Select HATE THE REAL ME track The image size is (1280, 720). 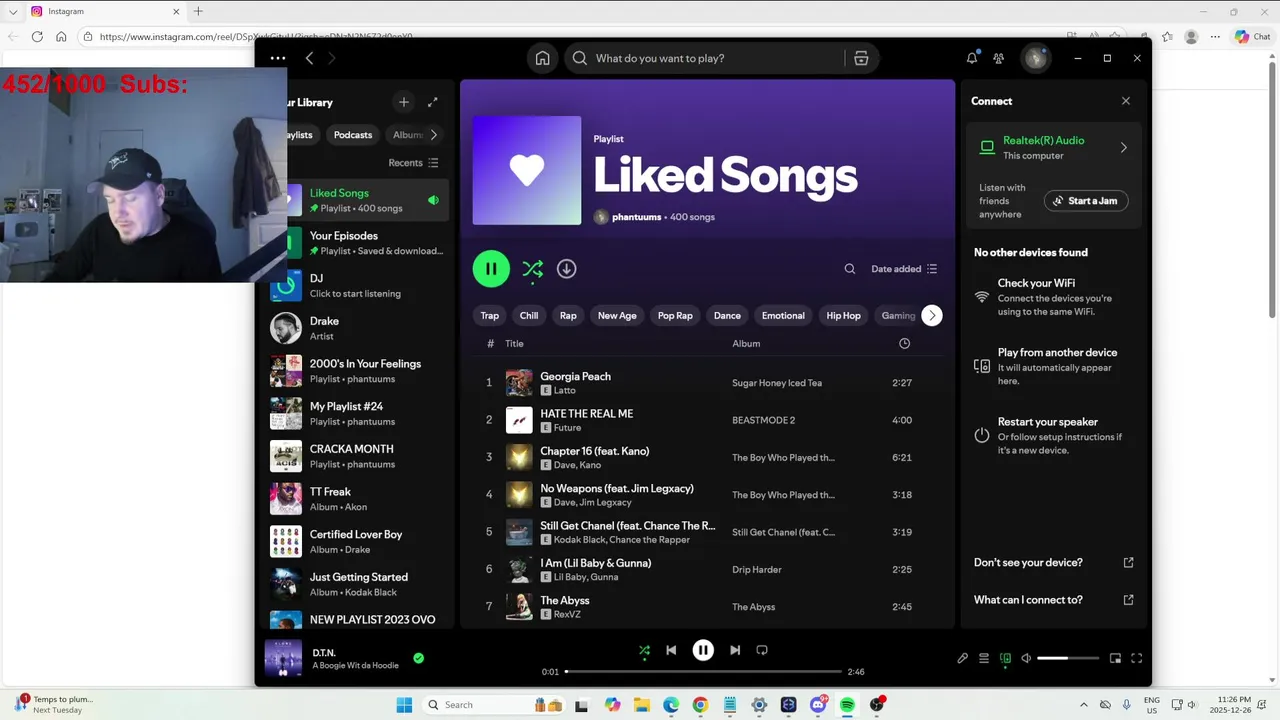pyautogui.click(x=708, y=420)
